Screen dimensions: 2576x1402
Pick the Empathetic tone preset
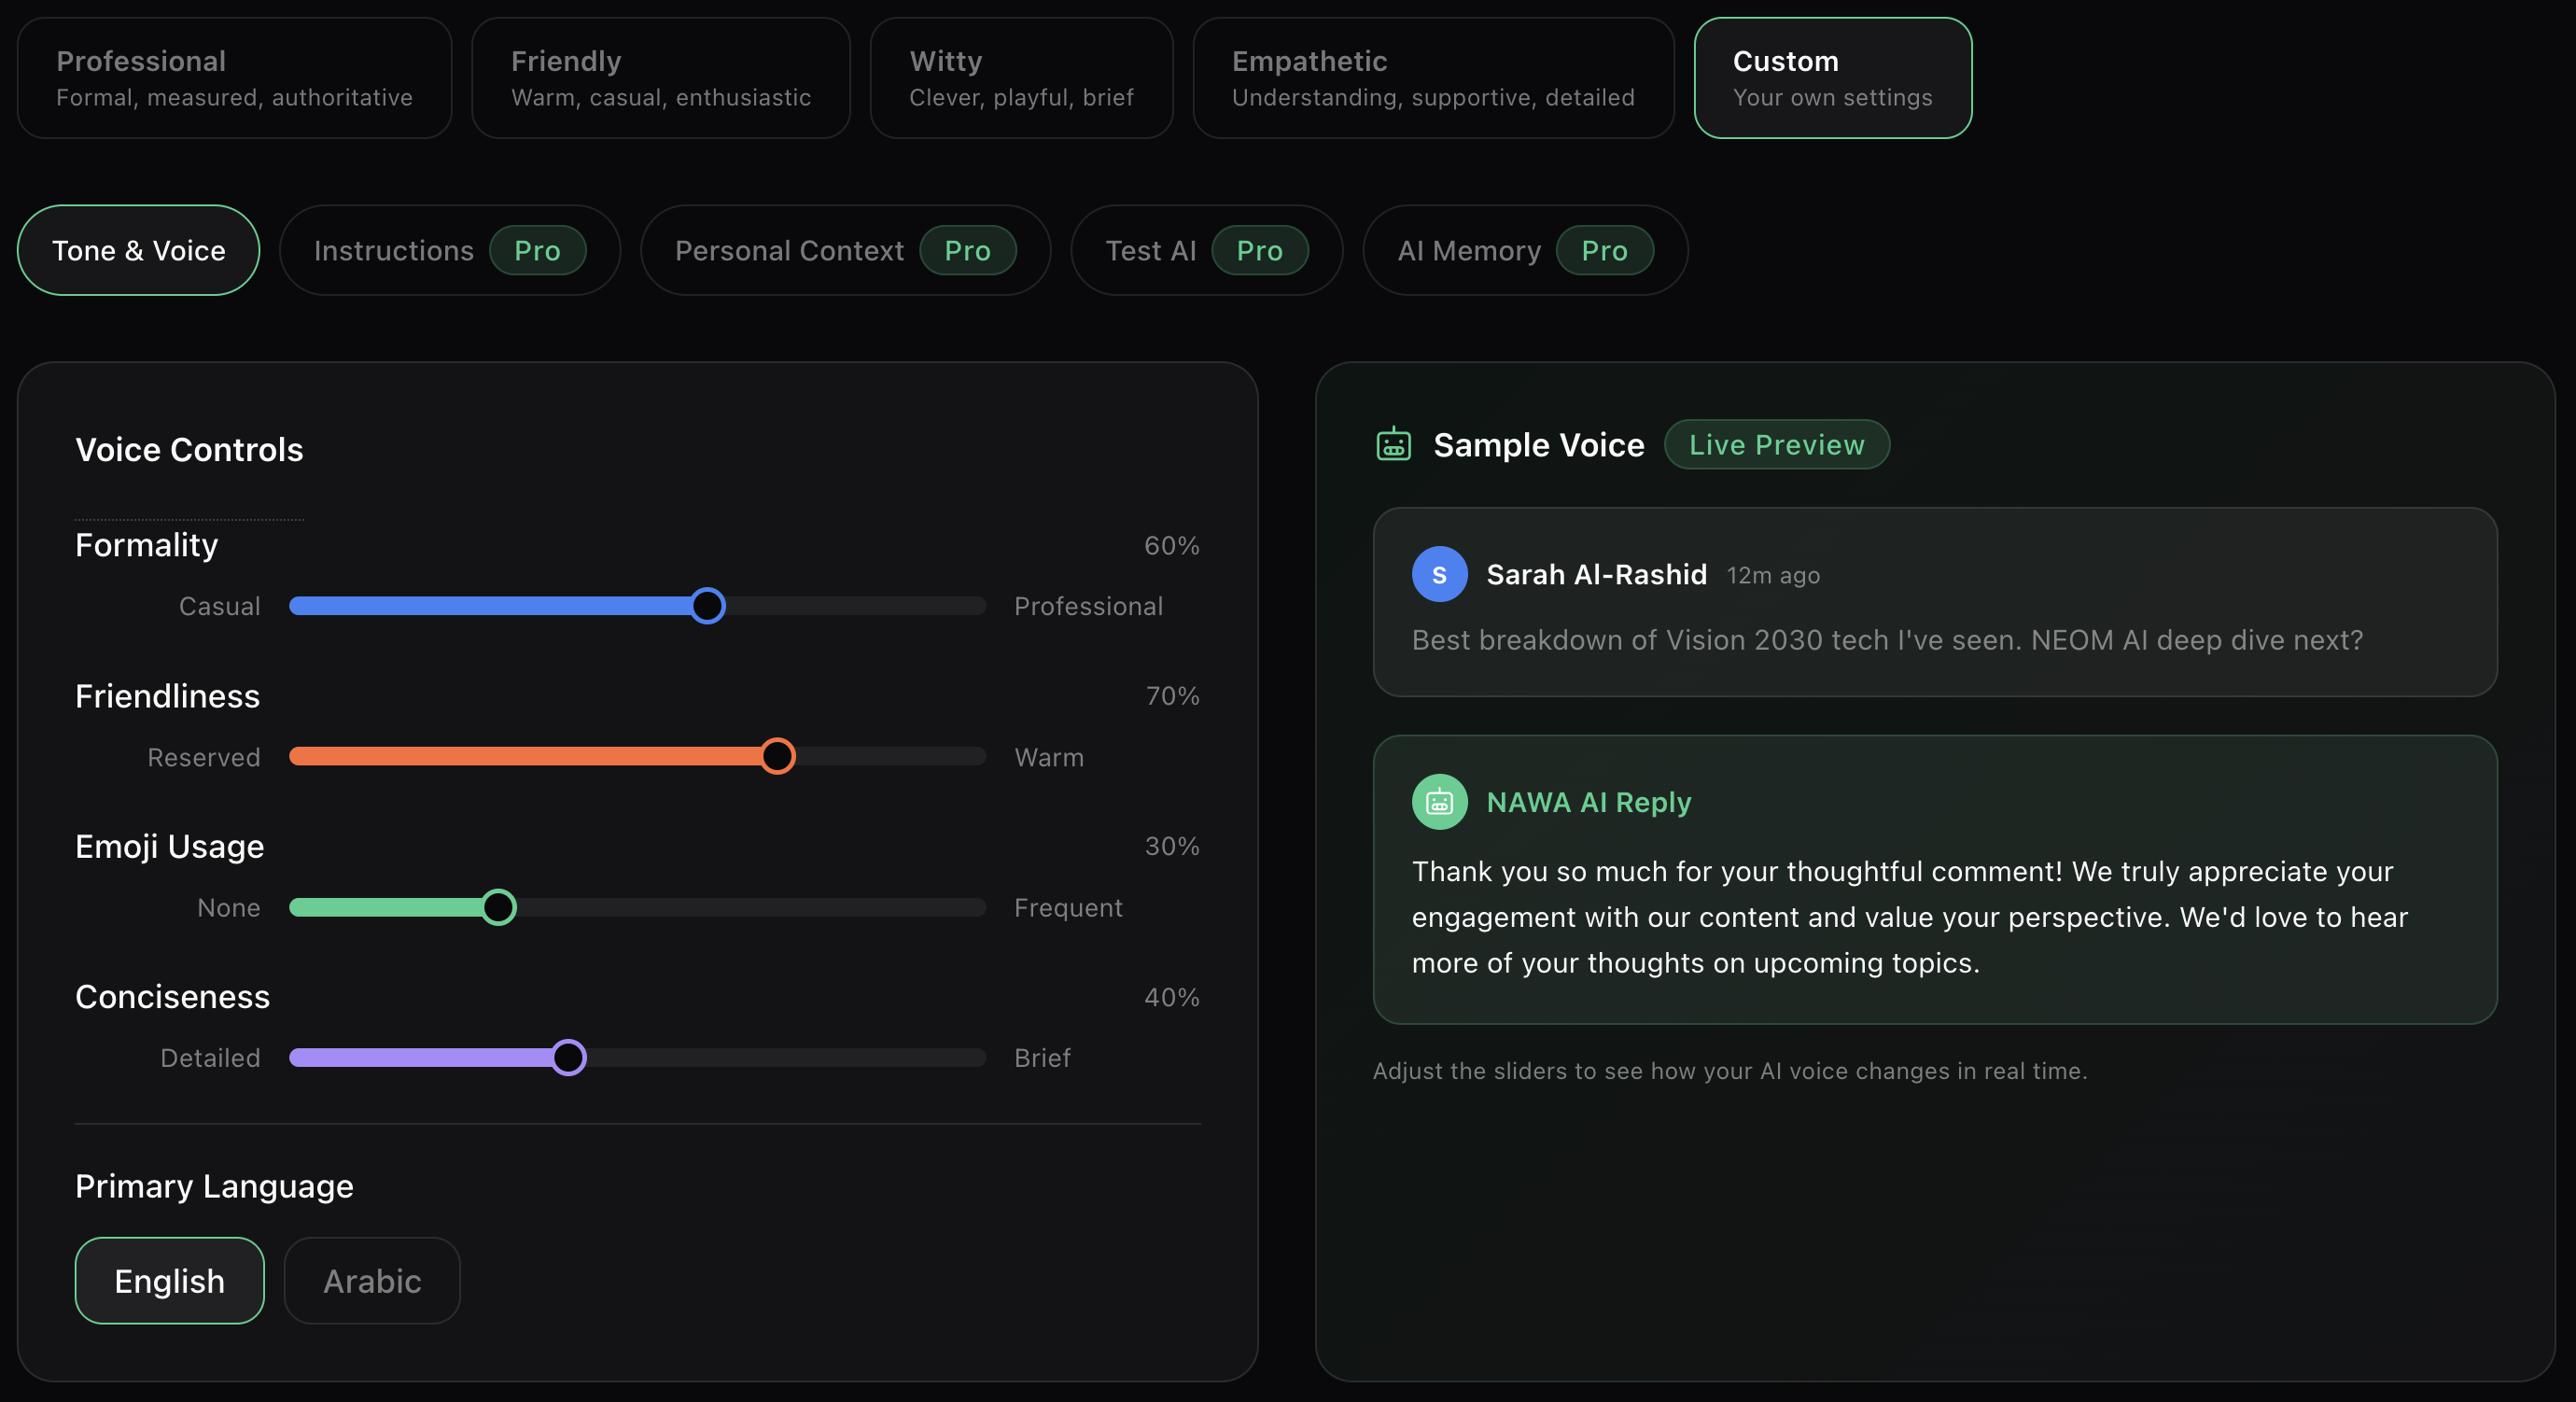[x=1433, y=78]
